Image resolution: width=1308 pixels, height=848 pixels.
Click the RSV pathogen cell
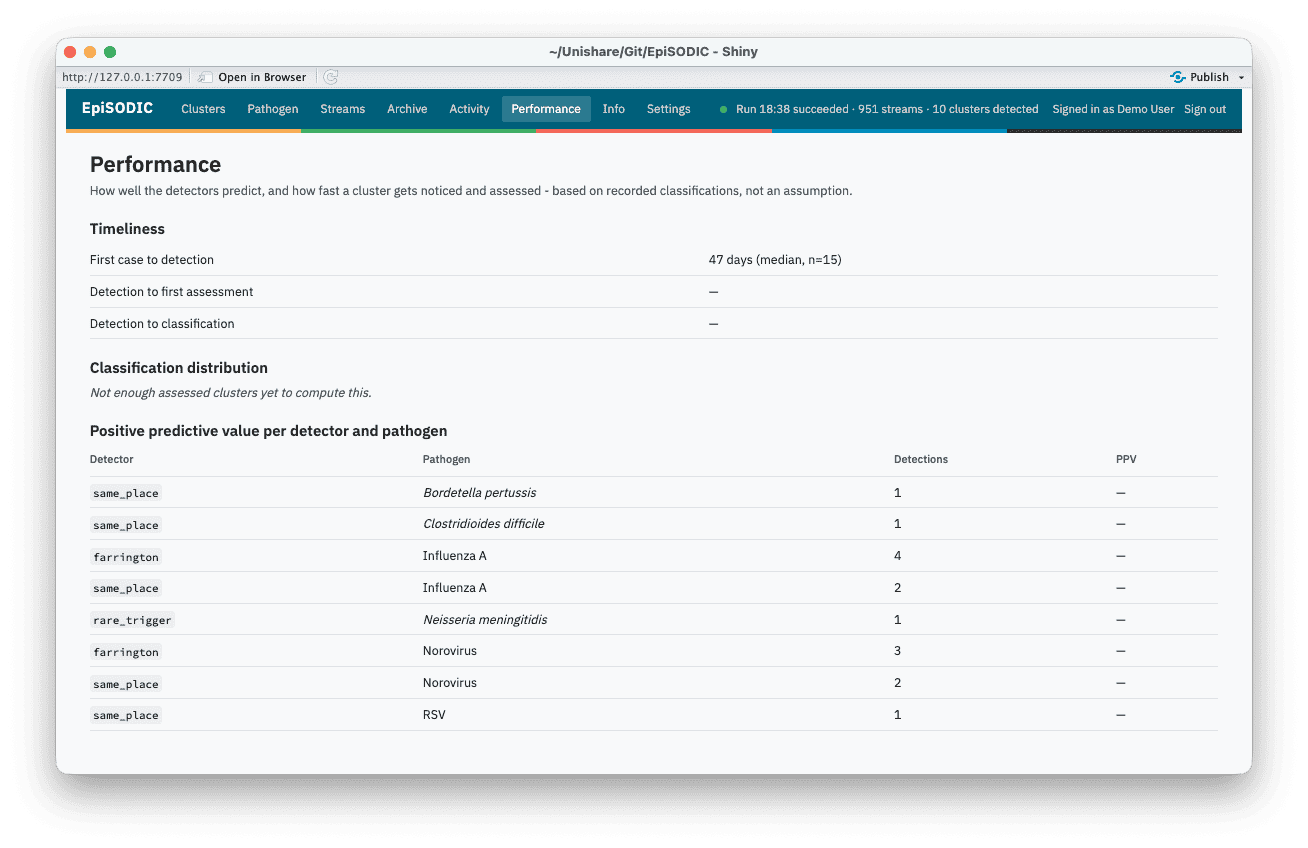(x=434, y=715)
